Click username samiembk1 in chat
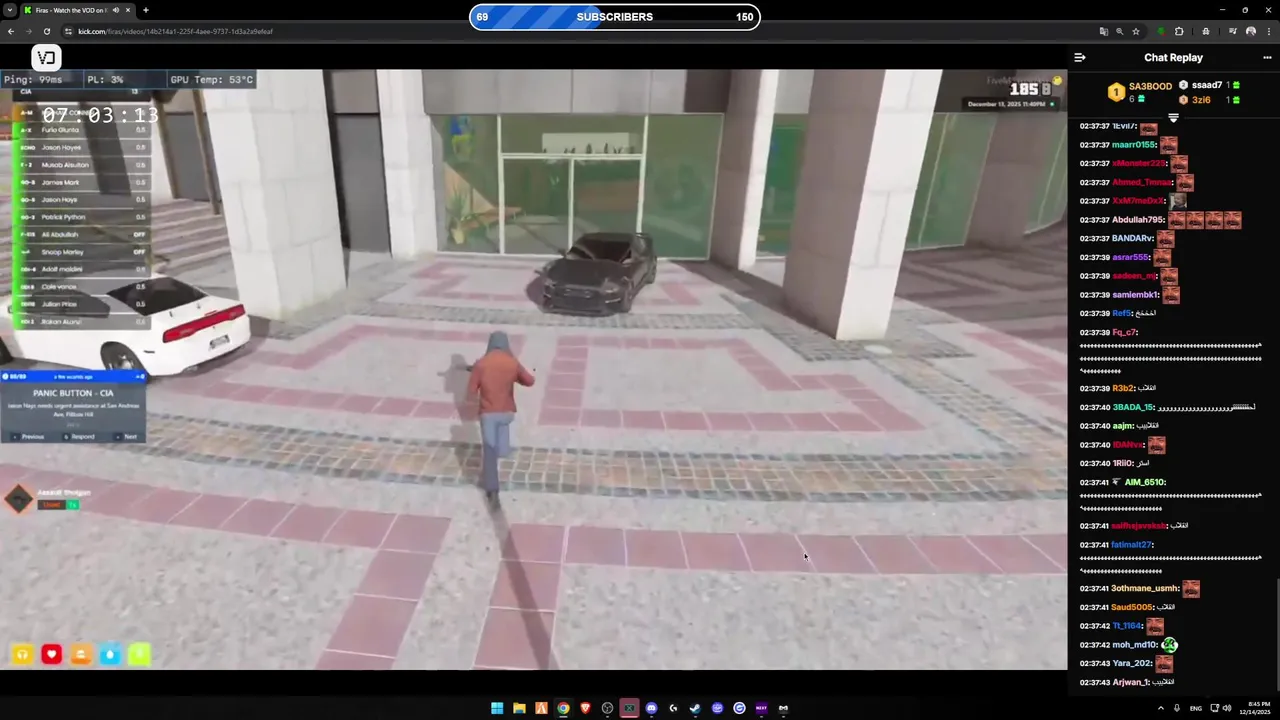 [1135, 295]
